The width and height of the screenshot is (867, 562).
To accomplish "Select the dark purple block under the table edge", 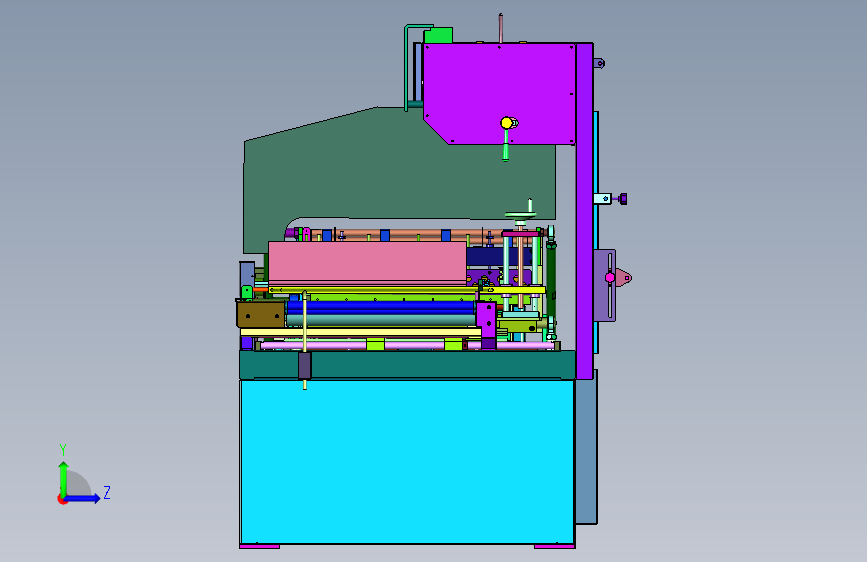I will click(x=305, y=366).
